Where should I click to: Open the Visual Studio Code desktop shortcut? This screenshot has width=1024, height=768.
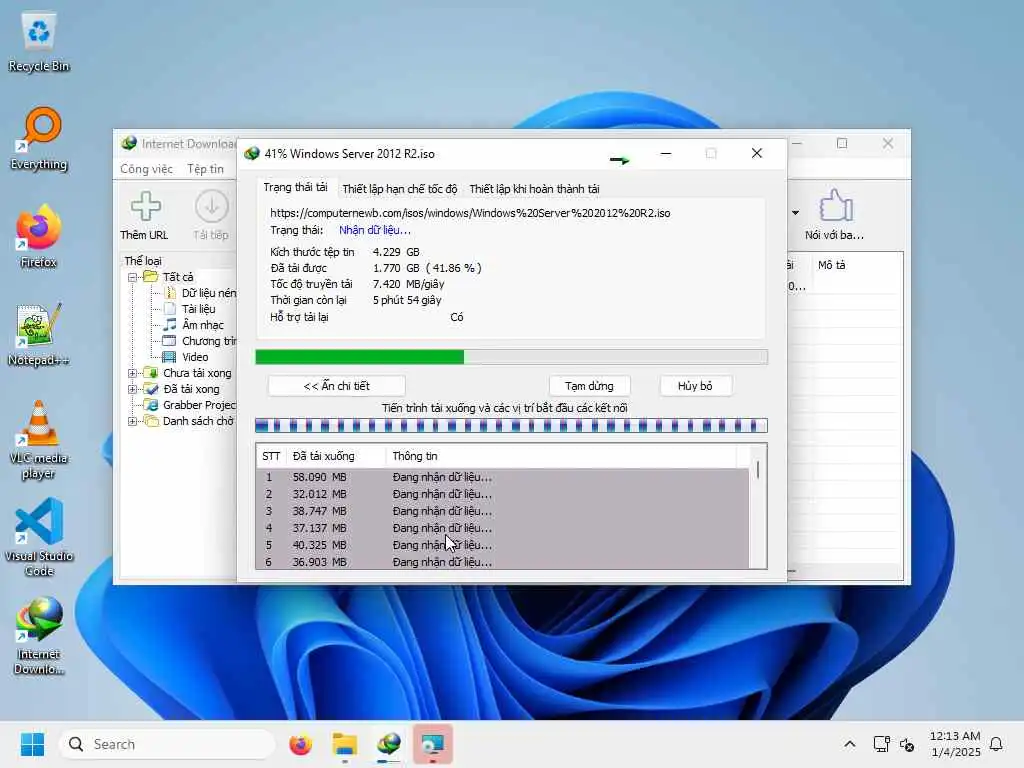point(39,537)
